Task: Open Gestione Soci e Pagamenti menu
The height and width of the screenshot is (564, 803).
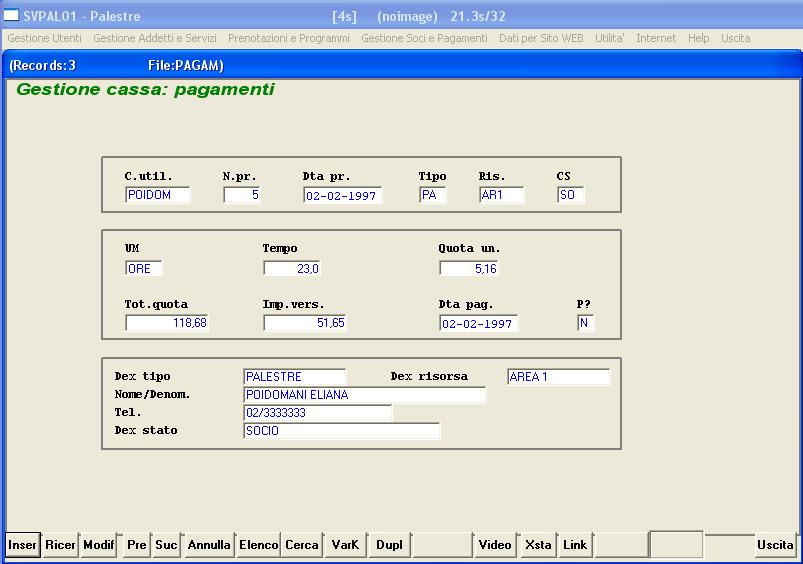Action: pos(425,38)
